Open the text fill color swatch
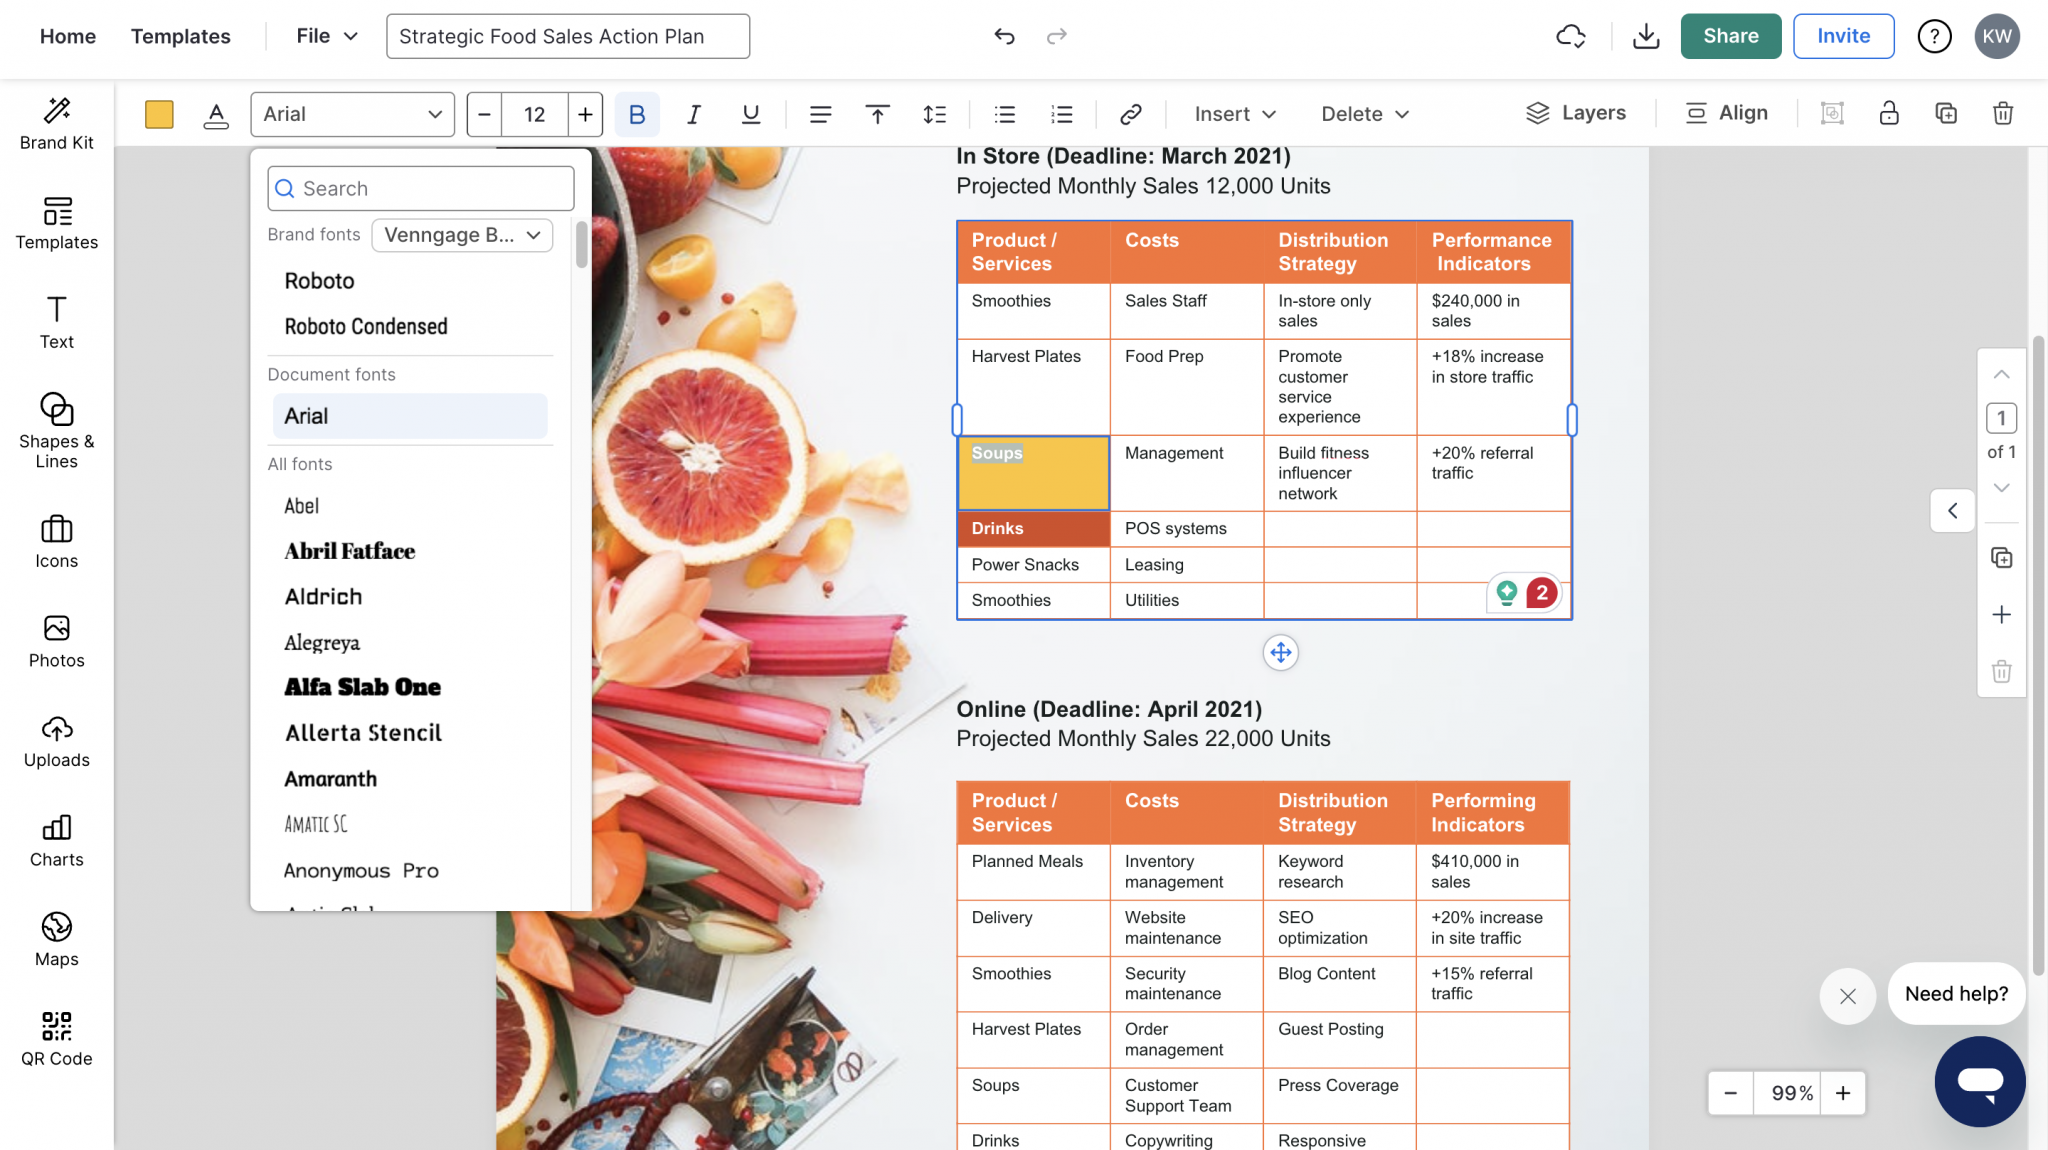Screen dimensions: 2048x1150 point(159,114)
